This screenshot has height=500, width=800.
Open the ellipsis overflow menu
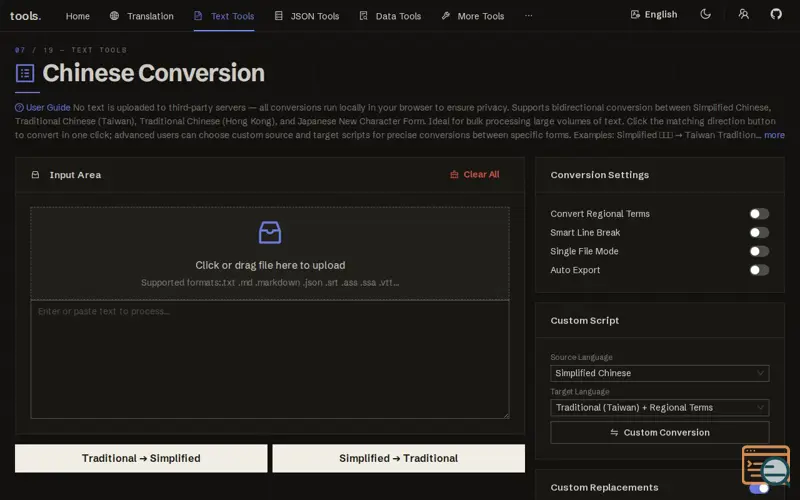tap(529, 16)
